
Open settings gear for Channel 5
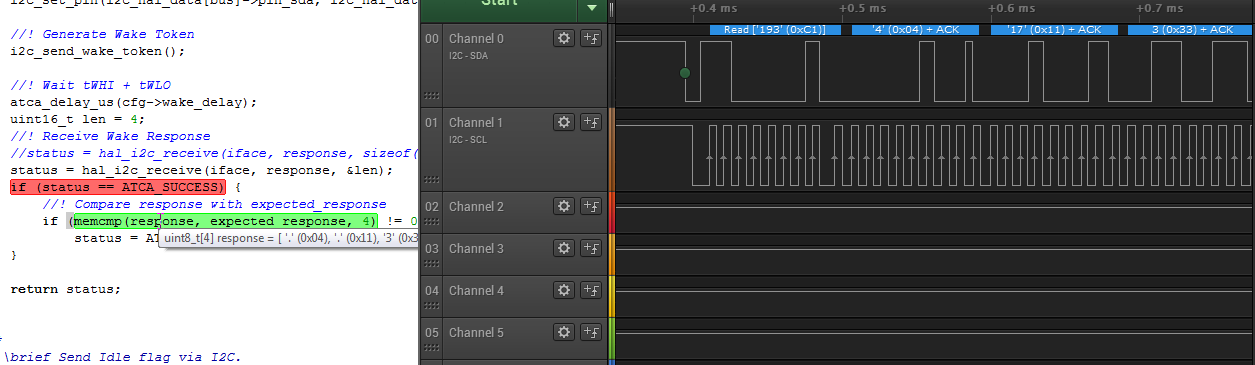click(x=564, y=332)
